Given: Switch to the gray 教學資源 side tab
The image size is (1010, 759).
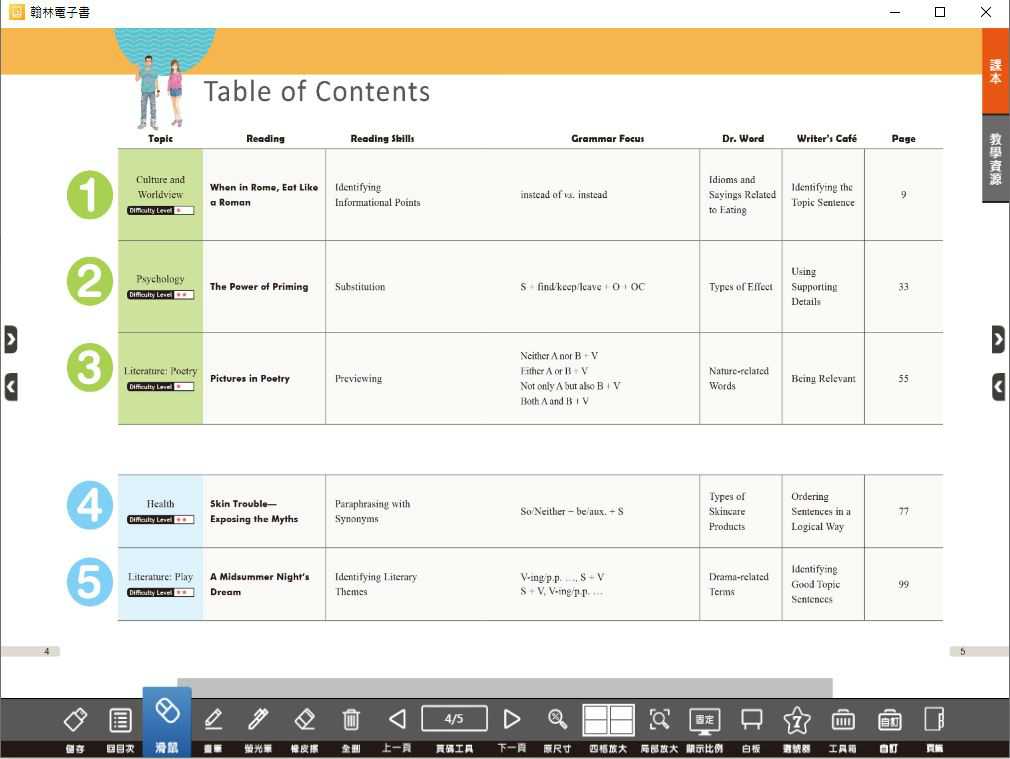Looking at the screenshot, I should coord(995,159).
